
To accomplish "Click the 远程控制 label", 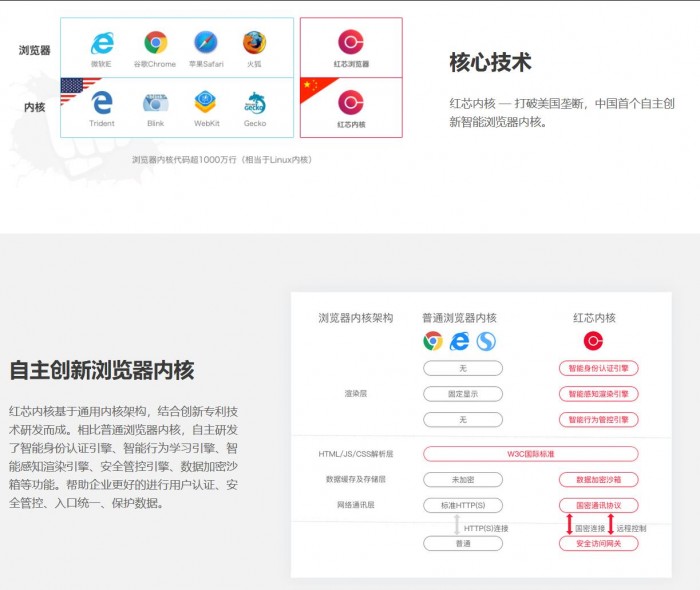I will click(631, 528).
